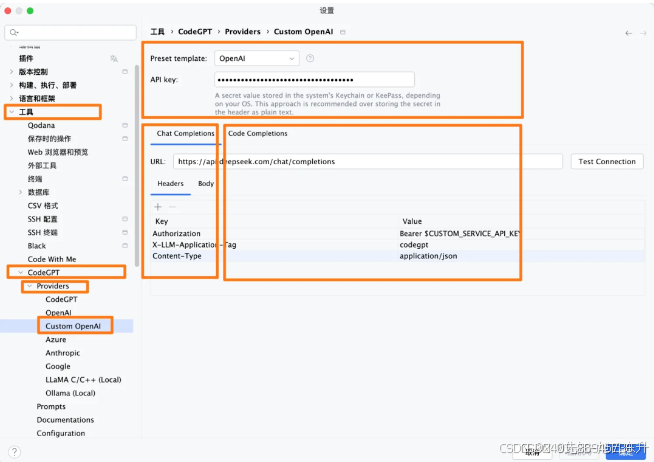Click the API key password field
Image resolution: width=654 pixels, height=462 pixels.
(314, 79)
